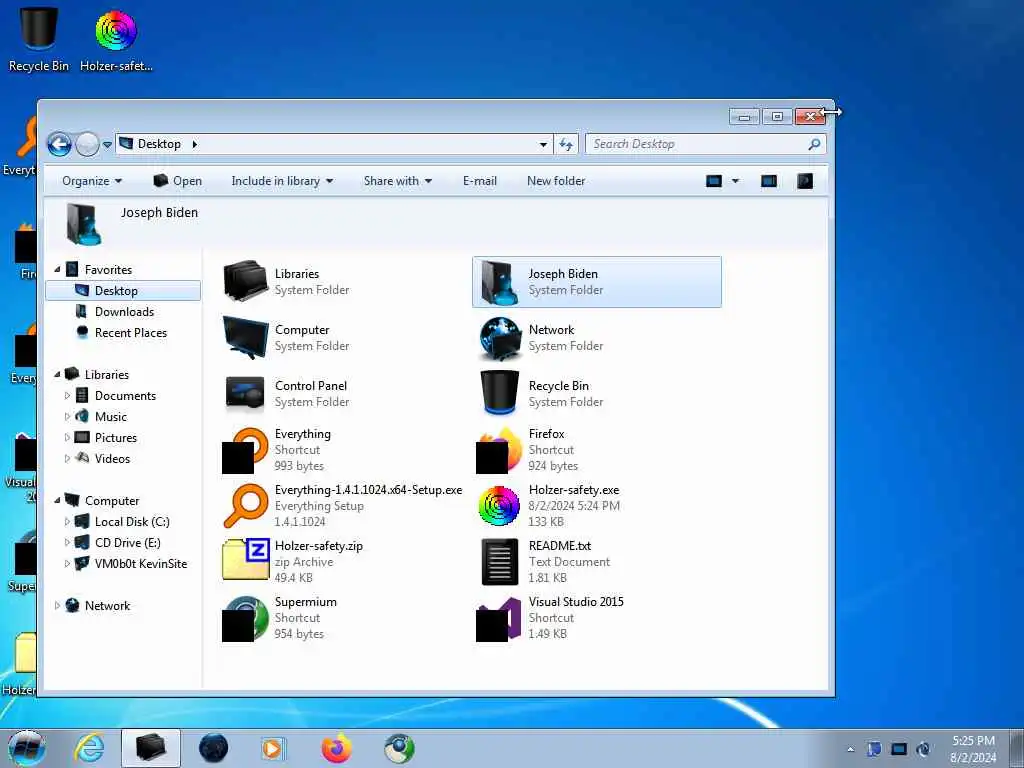Click the E-mail toolbar button
The height and width of the screenshot is (768, 1024).
click(x=480, y=181)
